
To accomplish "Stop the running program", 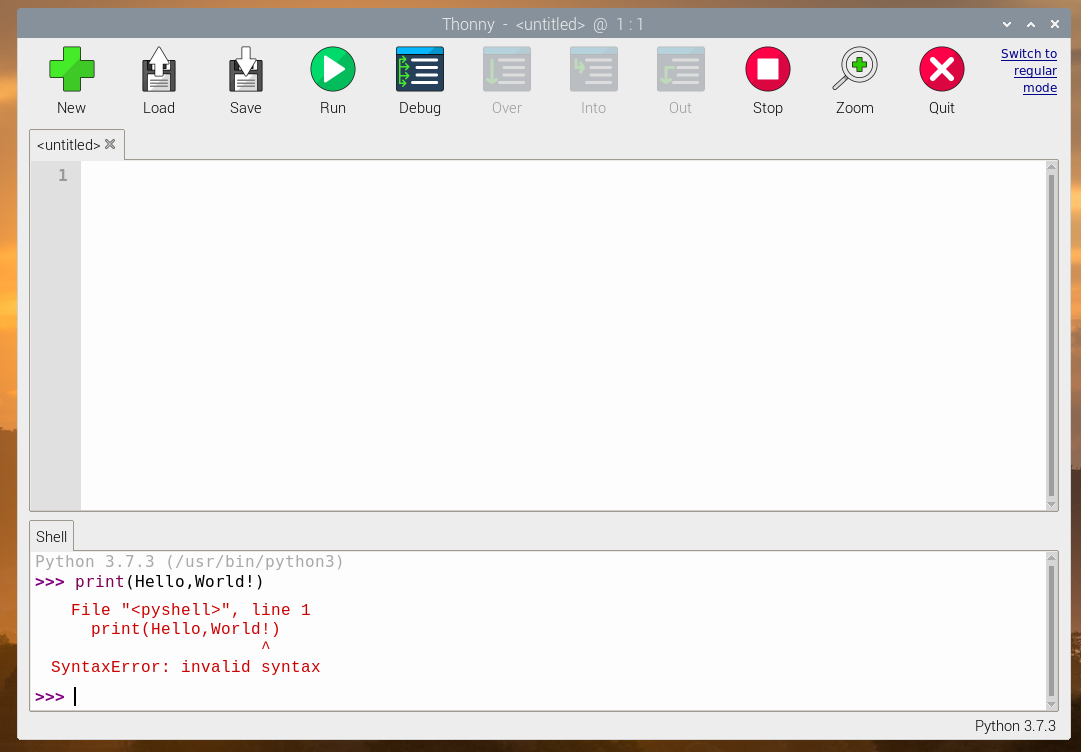I will pyautogui.click(x=768, y=70).
